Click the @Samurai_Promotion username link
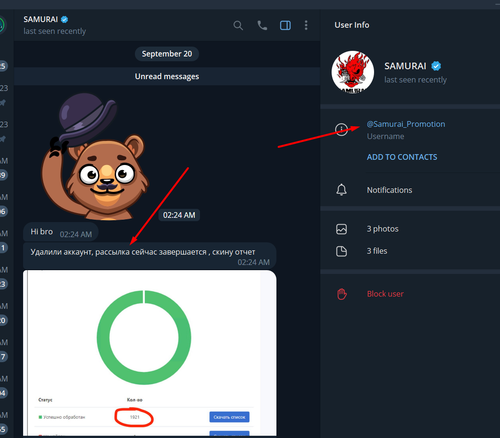Image resolution: width=500 pixels, height=438 pixels. [406, 124]
